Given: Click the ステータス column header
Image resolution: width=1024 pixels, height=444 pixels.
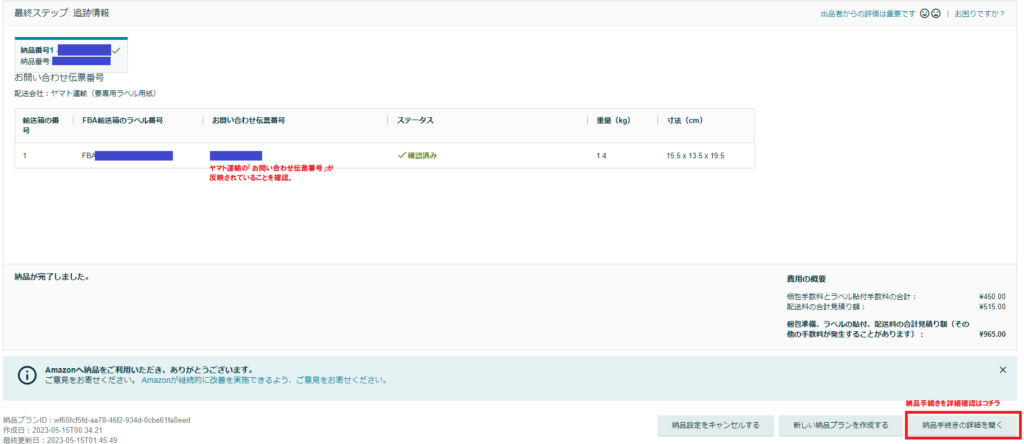Looking at the screenshot, I should click(415, 121).
